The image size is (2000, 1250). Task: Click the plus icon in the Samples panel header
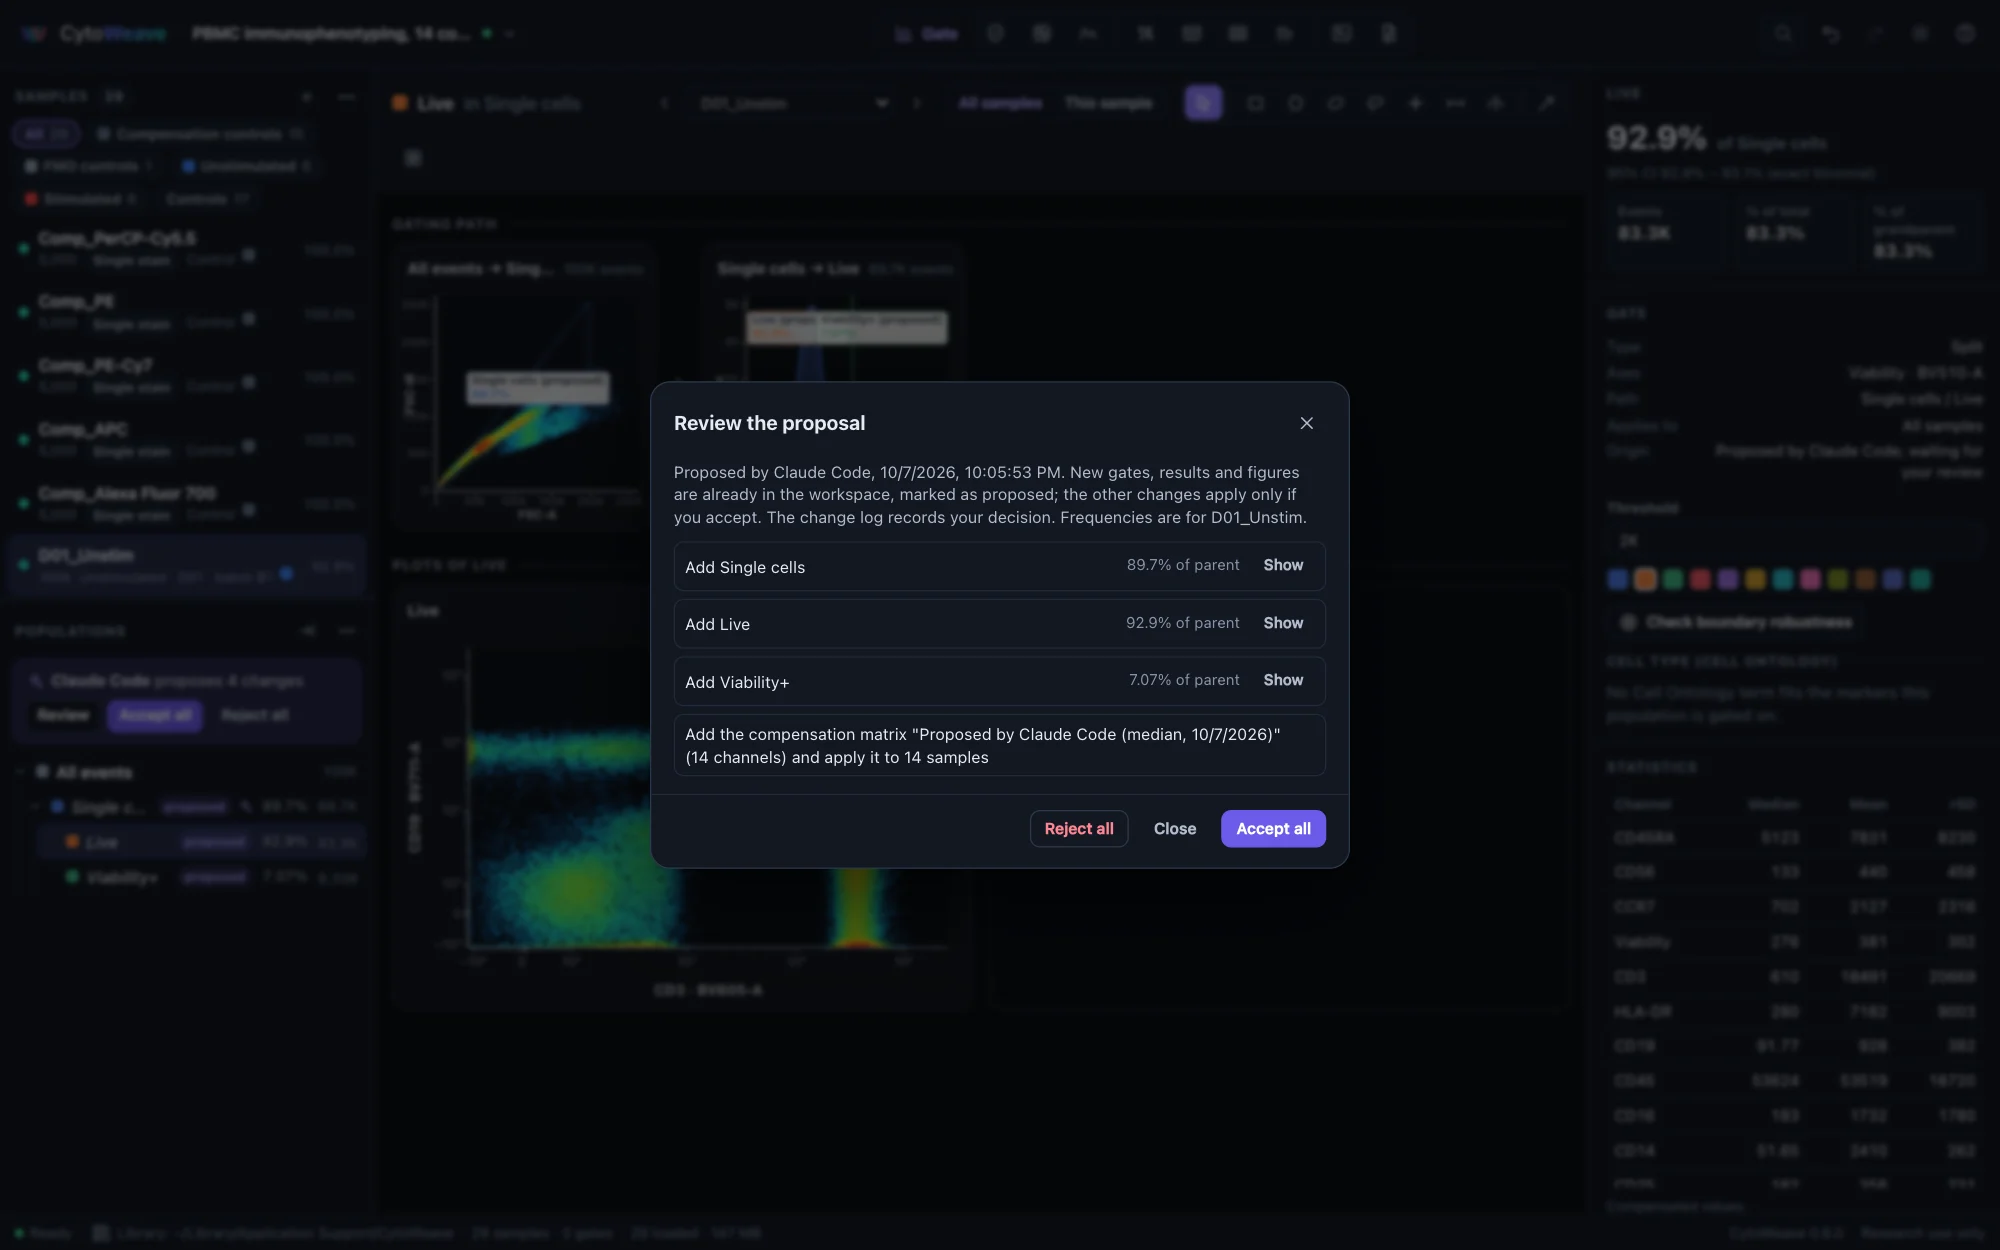coord(307,97)
